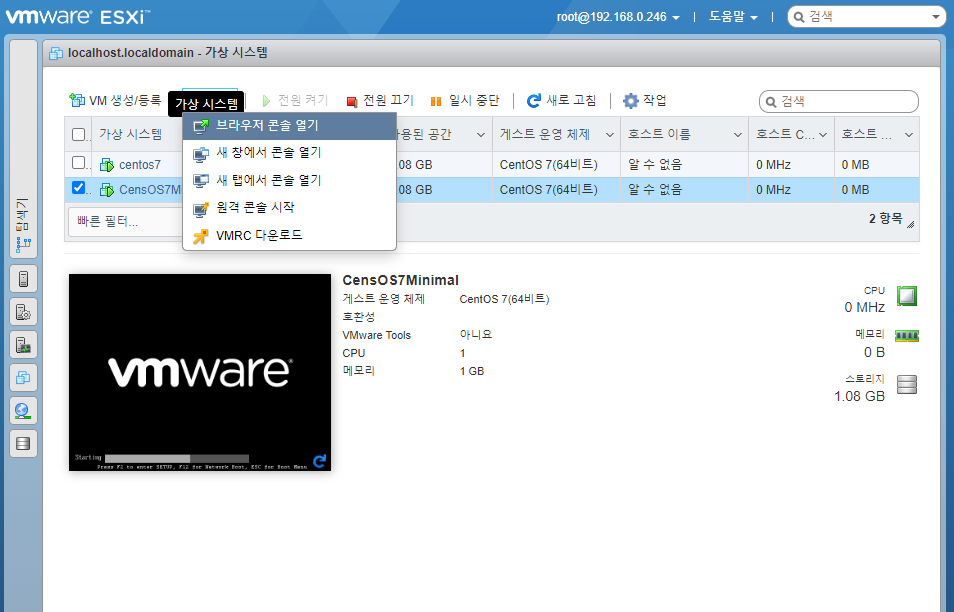
Task: Expand the host name column dropdown
Action: click(737, 135)
